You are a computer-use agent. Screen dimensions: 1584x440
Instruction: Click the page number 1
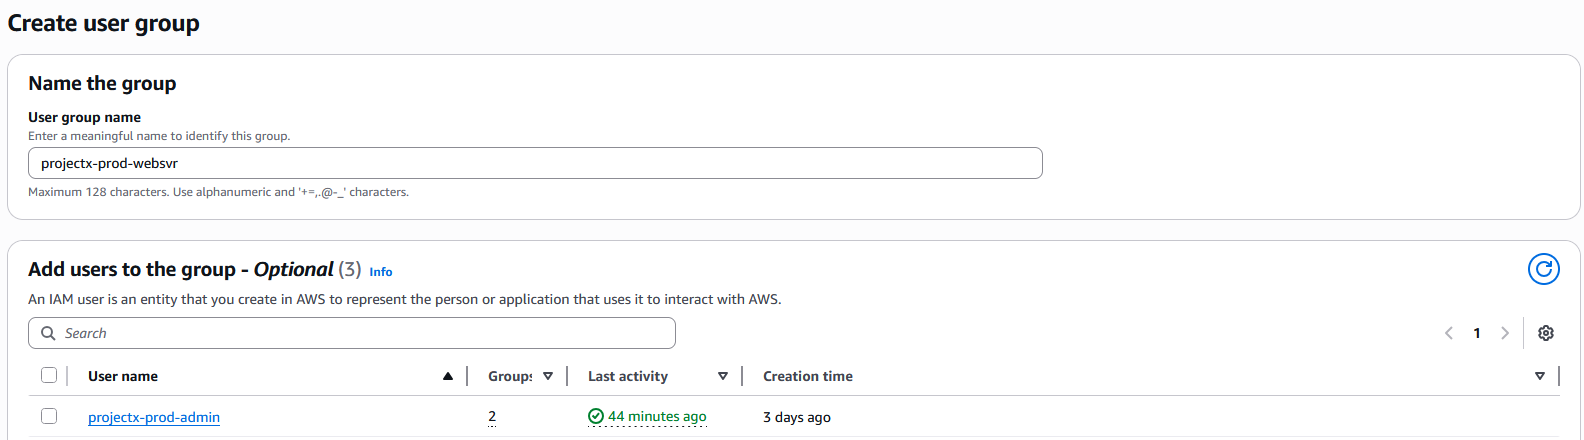click(x=1476, y=333)
